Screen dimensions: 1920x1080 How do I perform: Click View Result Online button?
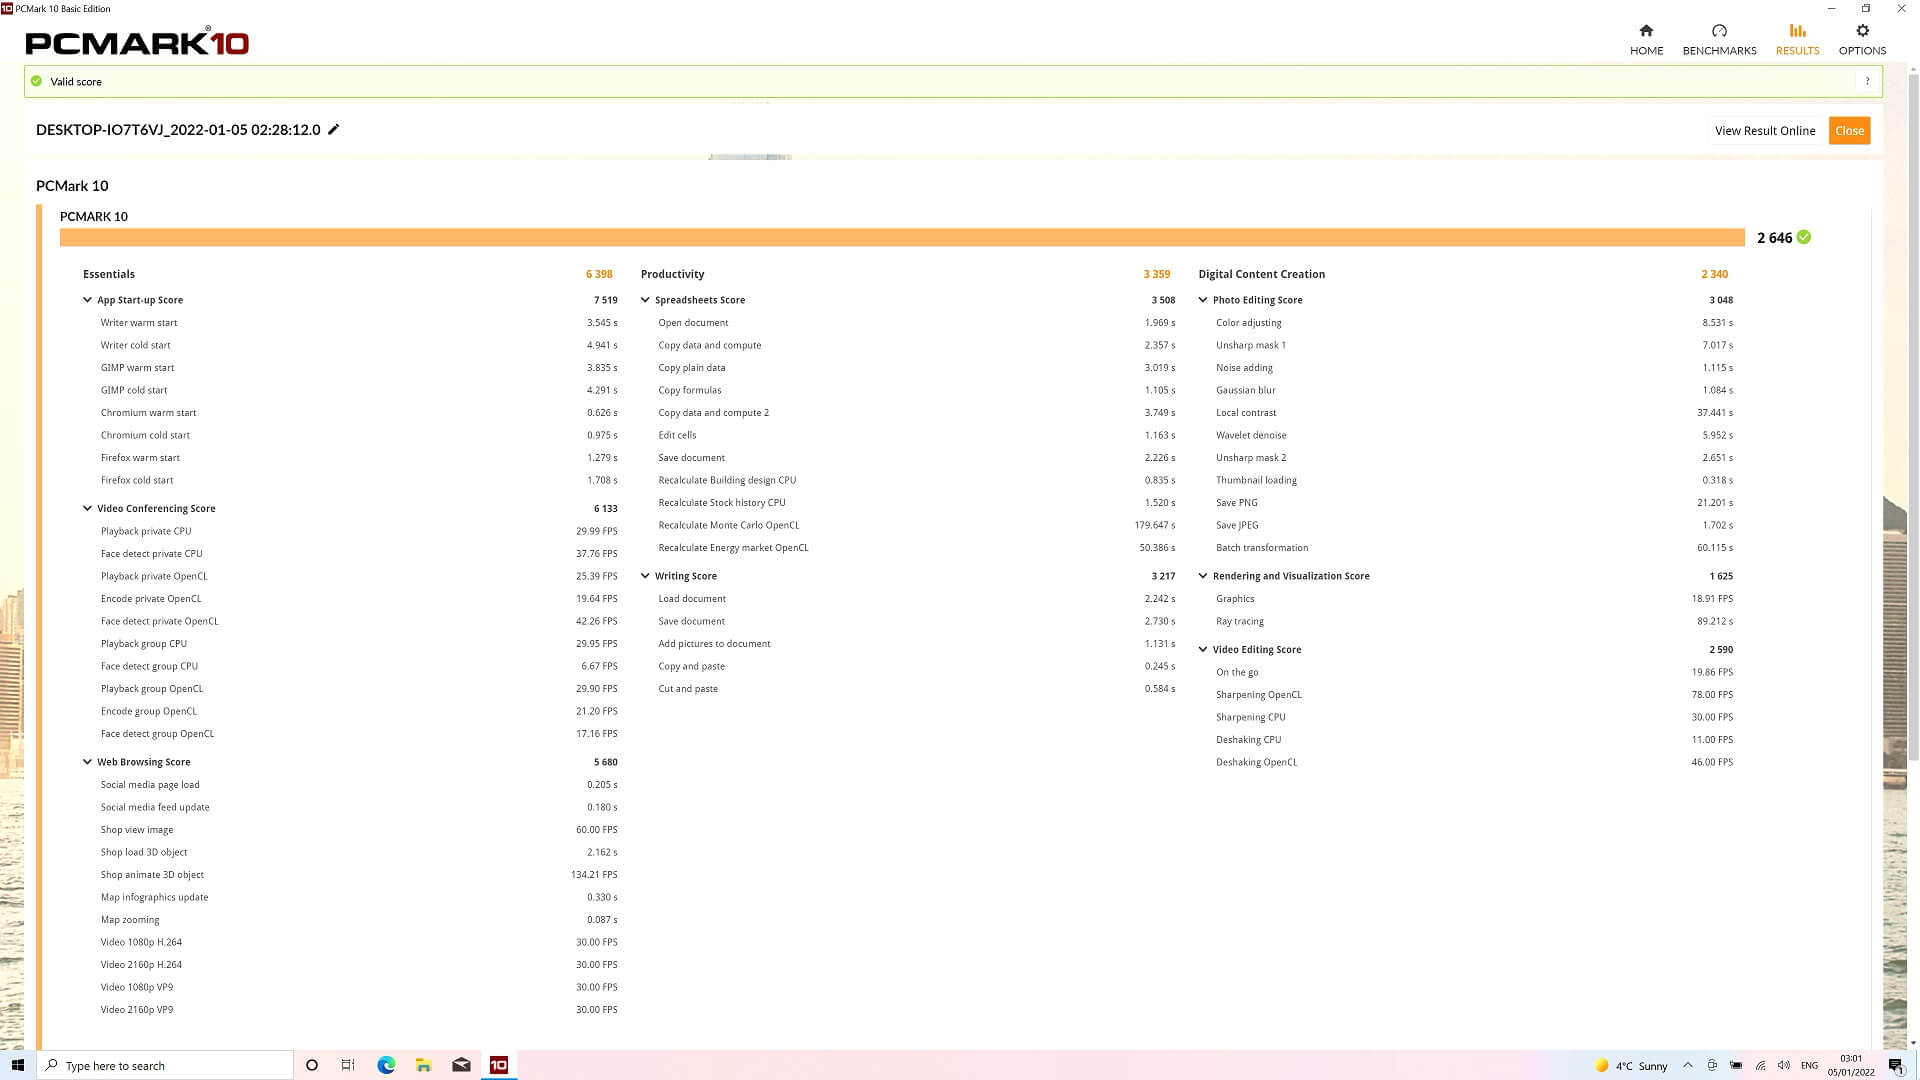click(1764, 131)
